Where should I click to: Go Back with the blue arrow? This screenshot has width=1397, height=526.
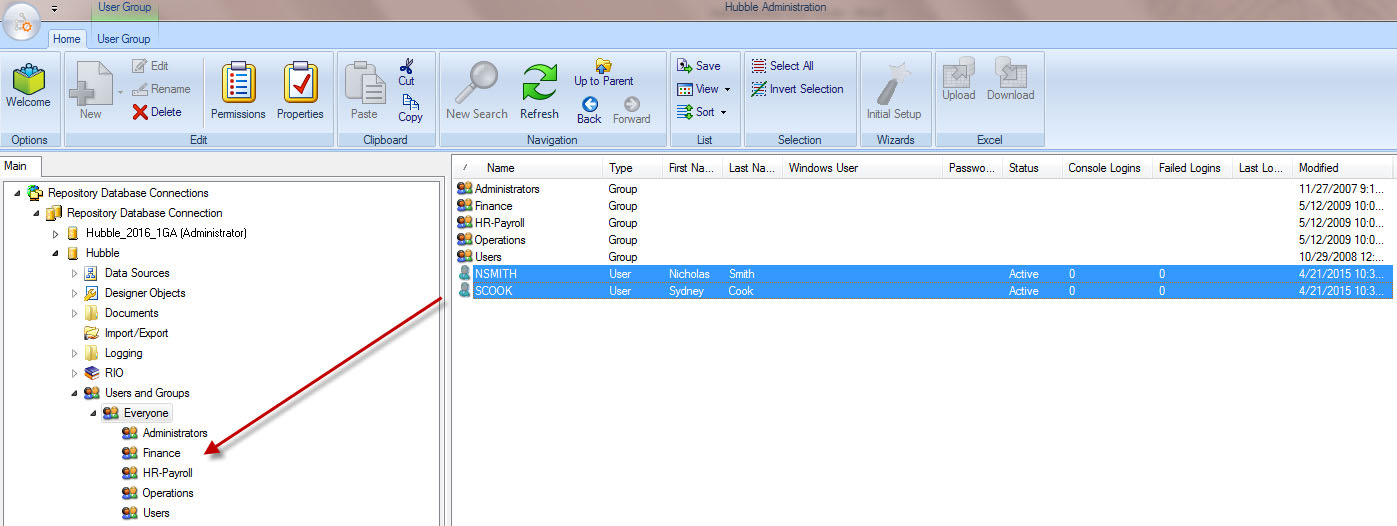pyautogui.click(x=589, y=104)
